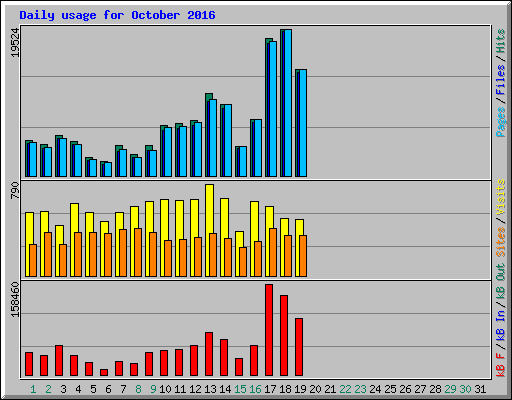Select day 3 on the date axis

click(63, 389)
